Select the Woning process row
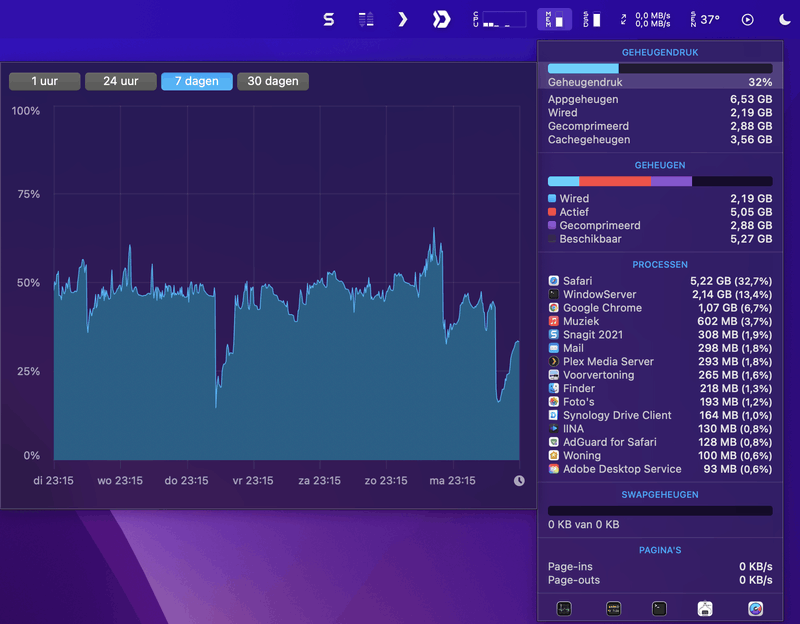This screenshot has height=624, width=800. [660, 456]
